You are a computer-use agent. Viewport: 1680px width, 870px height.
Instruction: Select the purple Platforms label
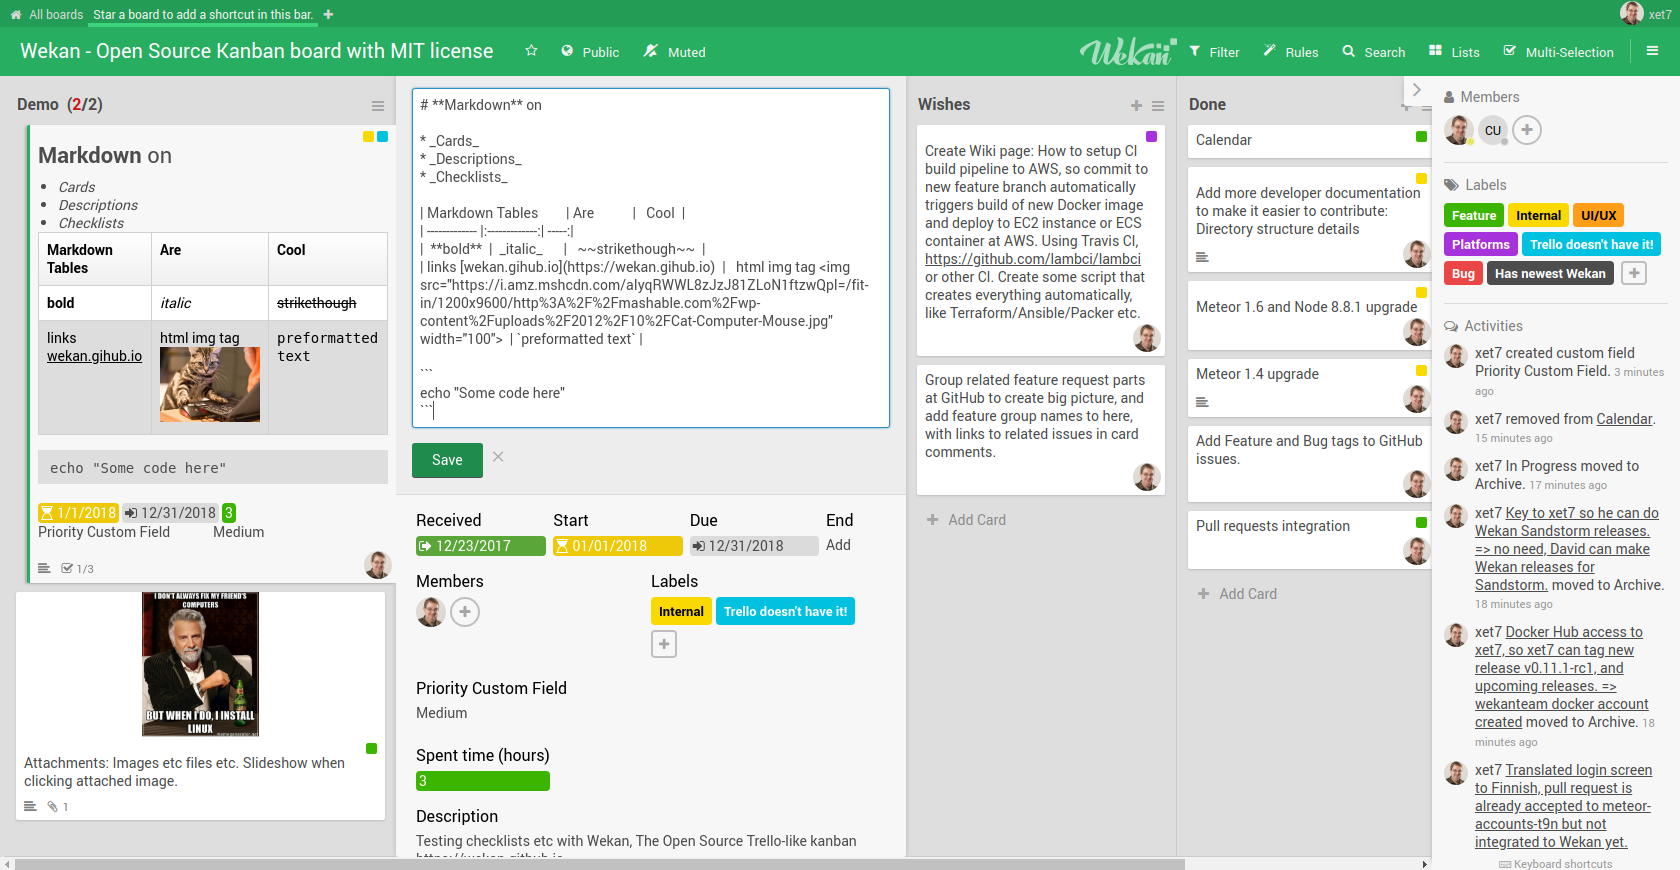click(x=1480, y=244)
